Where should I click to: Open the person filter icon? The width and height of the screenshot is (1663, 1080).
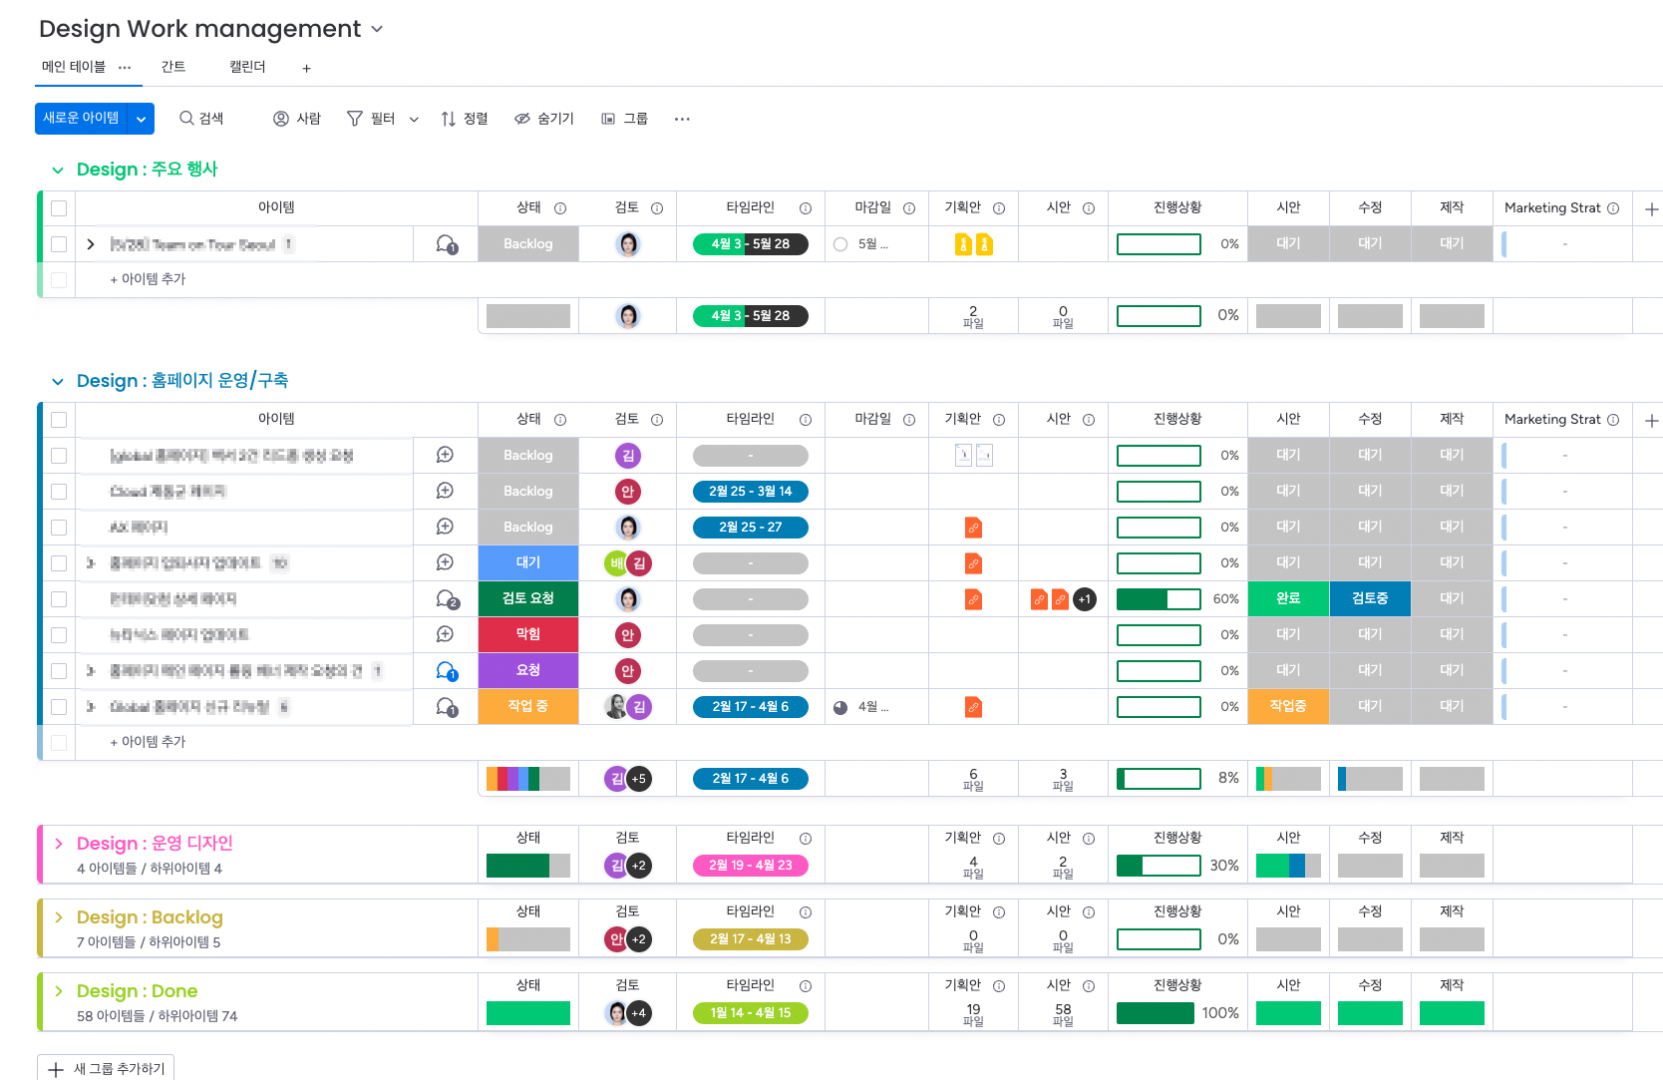click(x=281, y=119)
